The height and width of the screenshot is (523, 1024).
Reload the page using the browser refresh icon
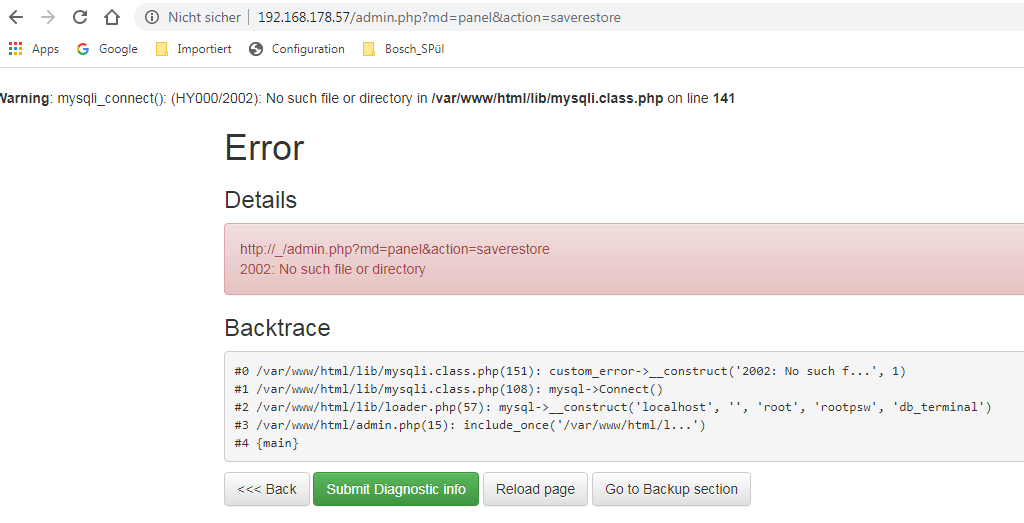coord(80,17)
